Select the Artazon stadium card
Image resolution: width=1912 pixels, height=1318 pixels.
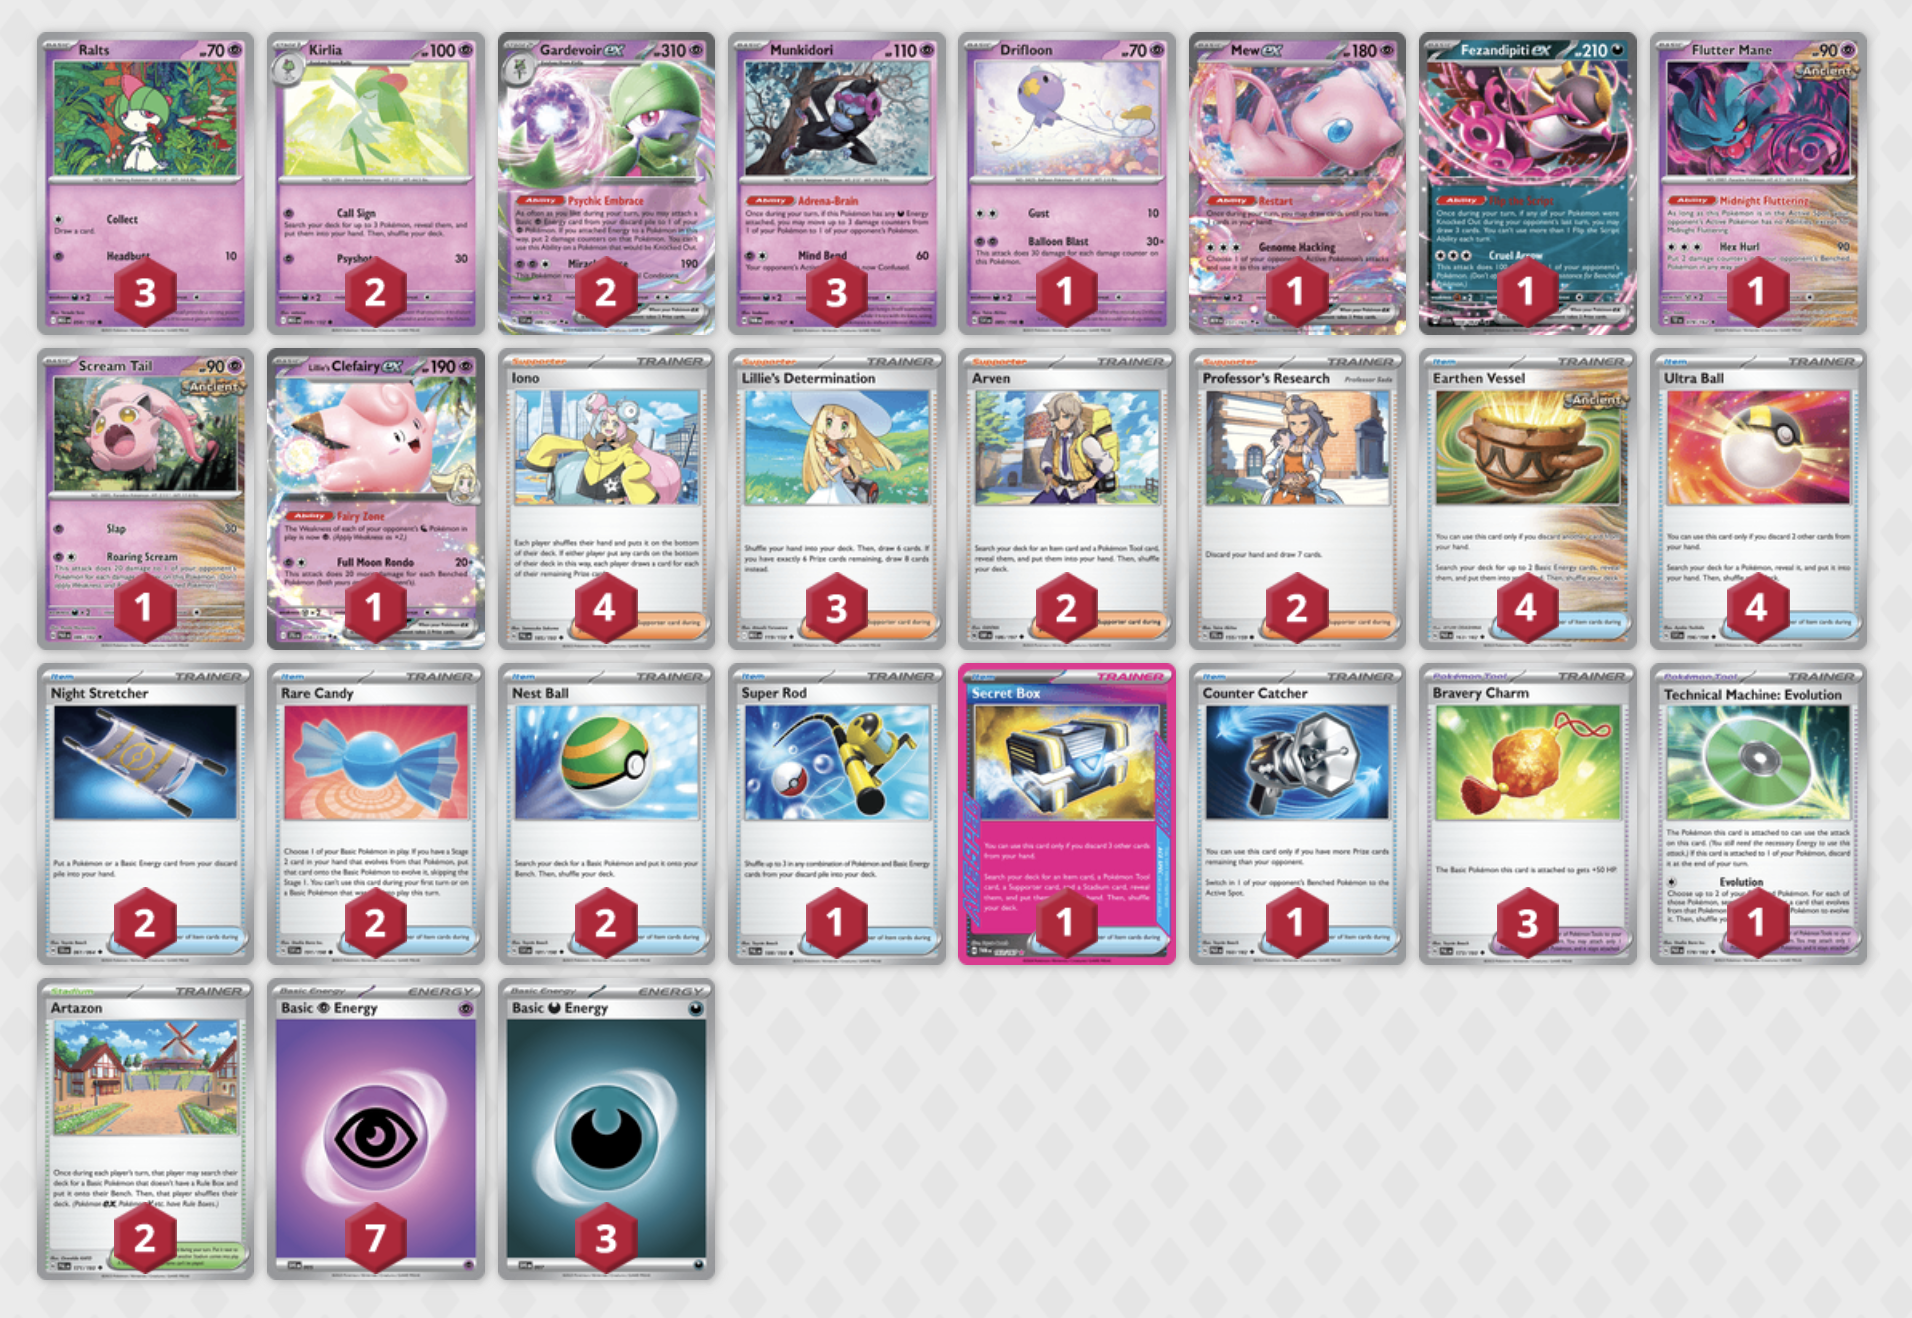click(x=146, y=1129)
